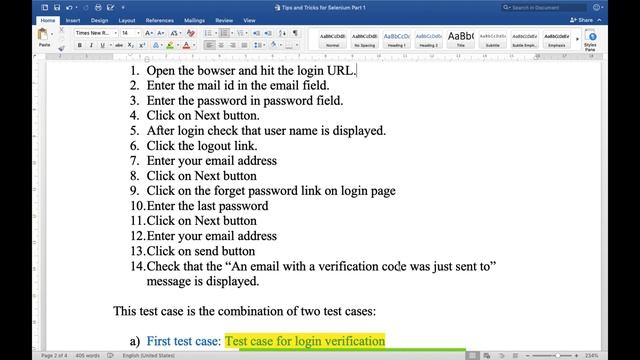The width and height of the screenshot is (640, 360).
Task: Copy formatting with the Format Painter brush
Action: (61, 48)
